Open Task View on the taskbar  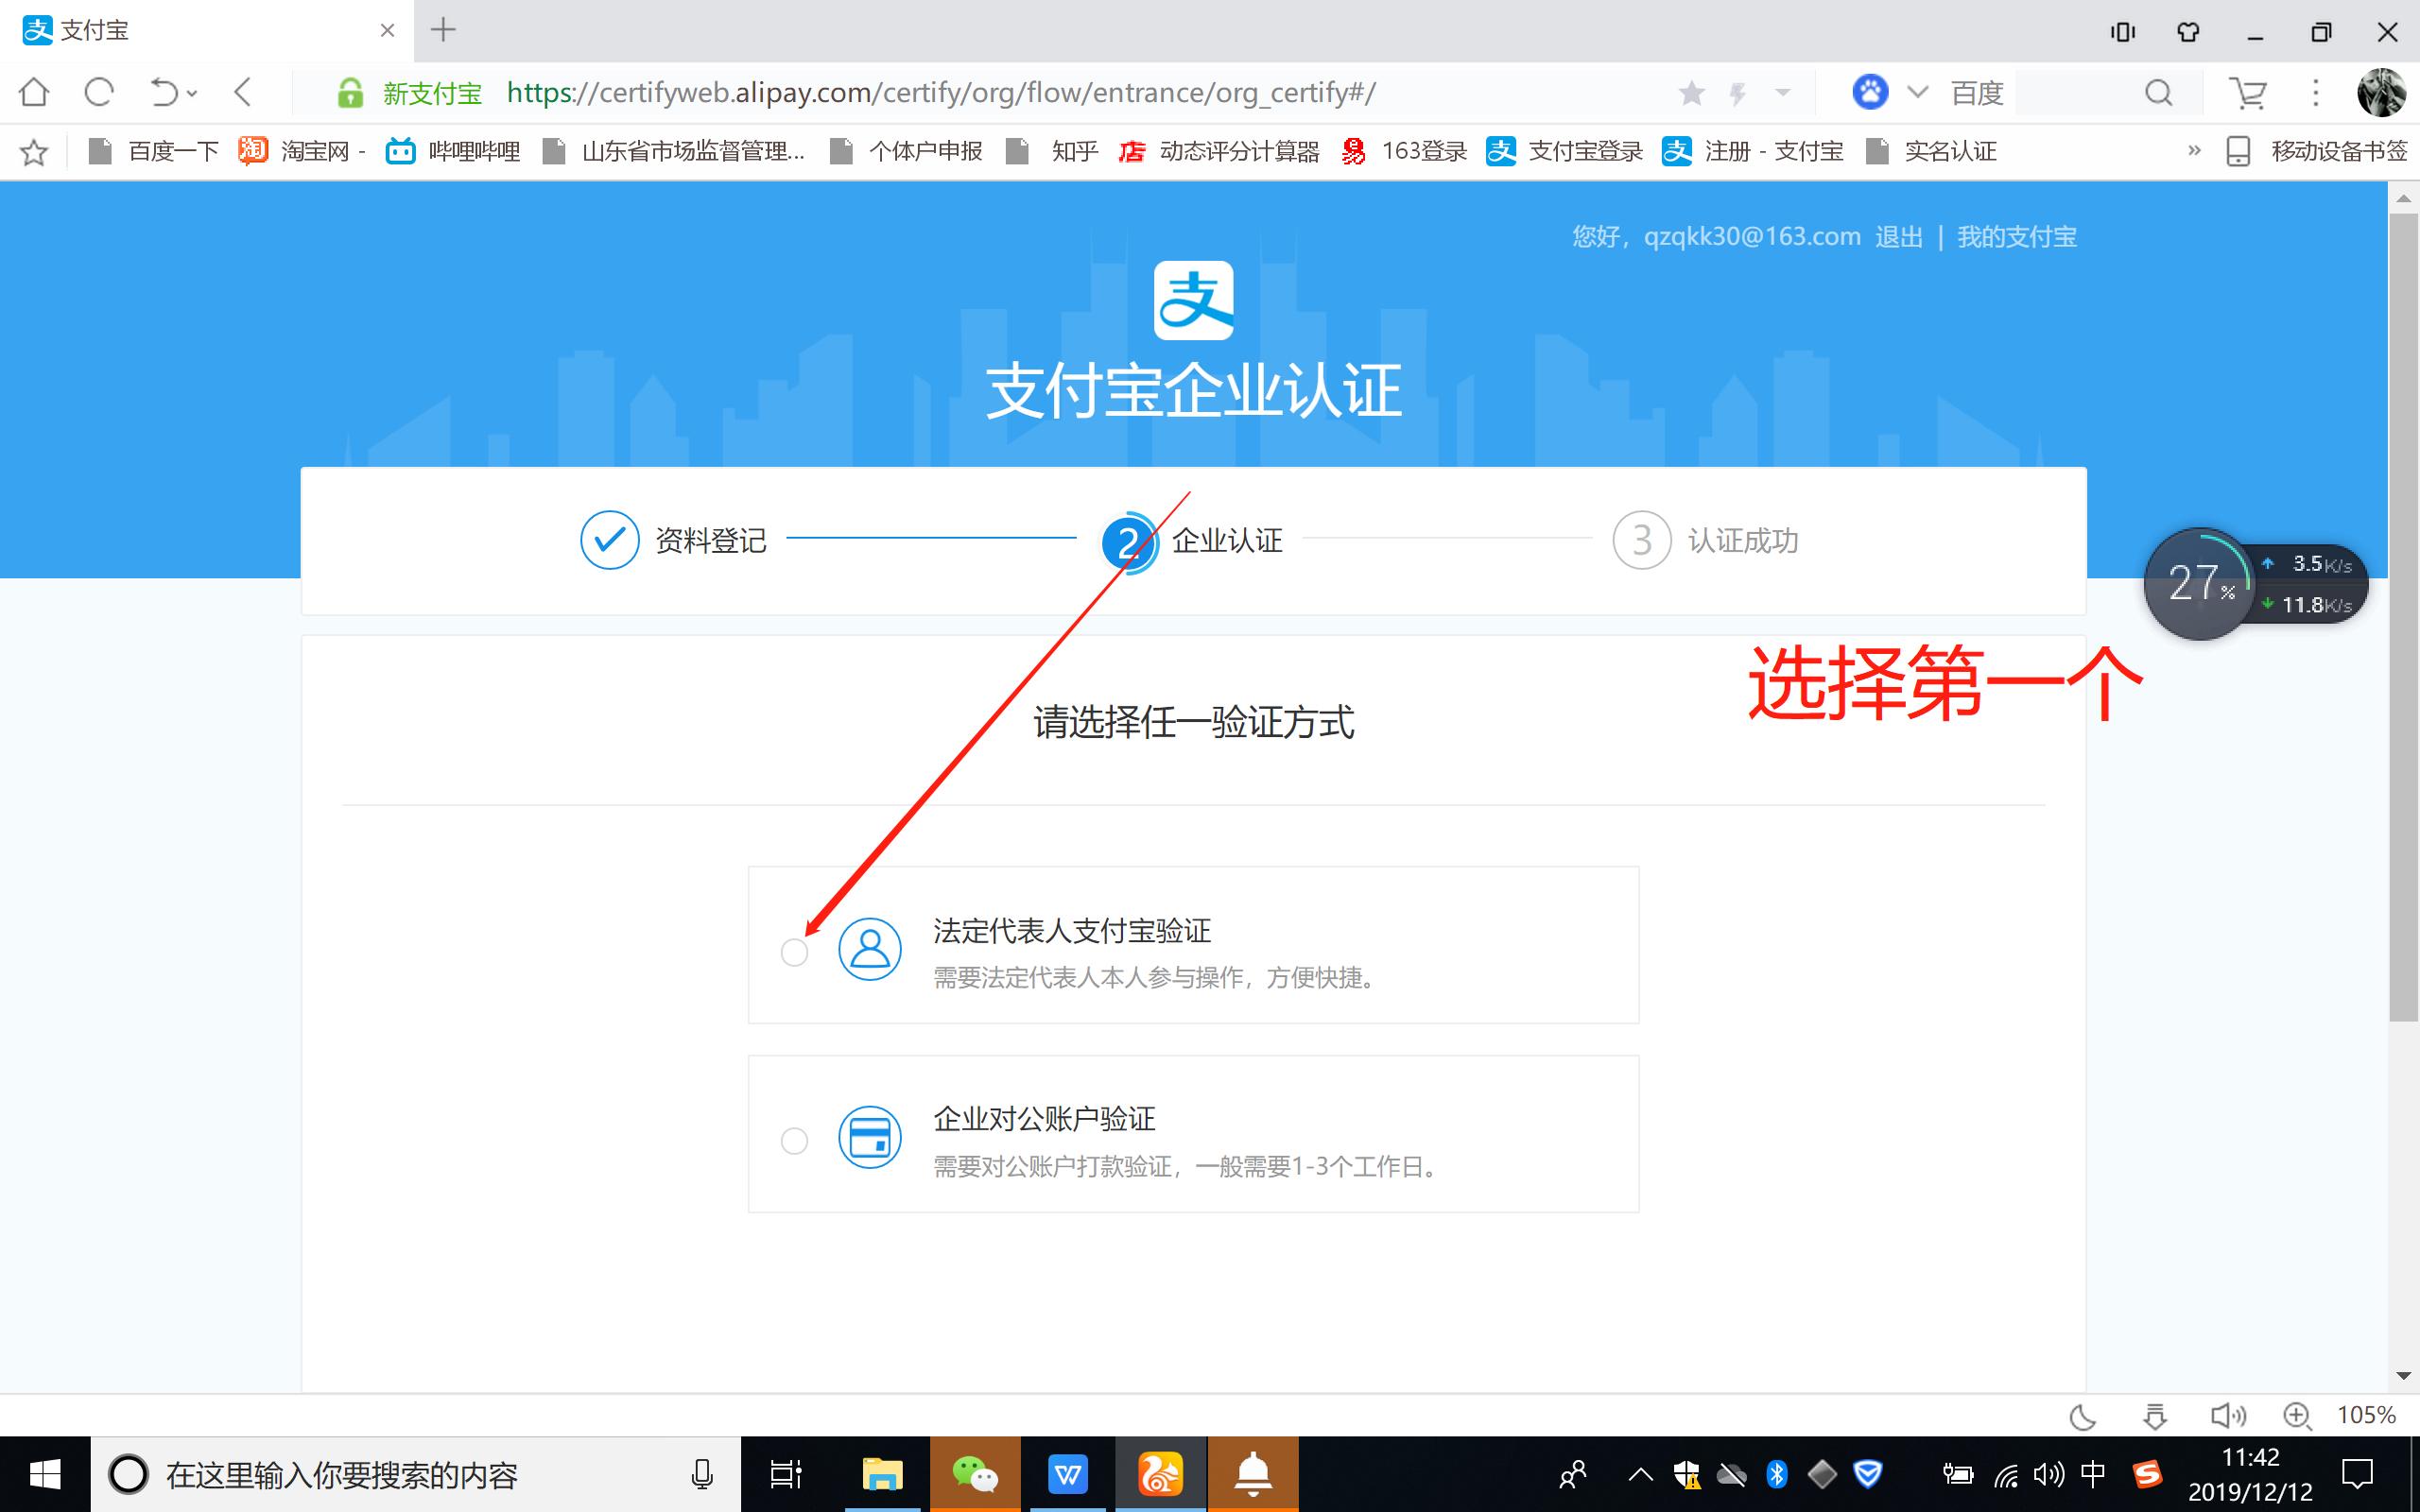pyautogui.click(x=786, y=1474)
